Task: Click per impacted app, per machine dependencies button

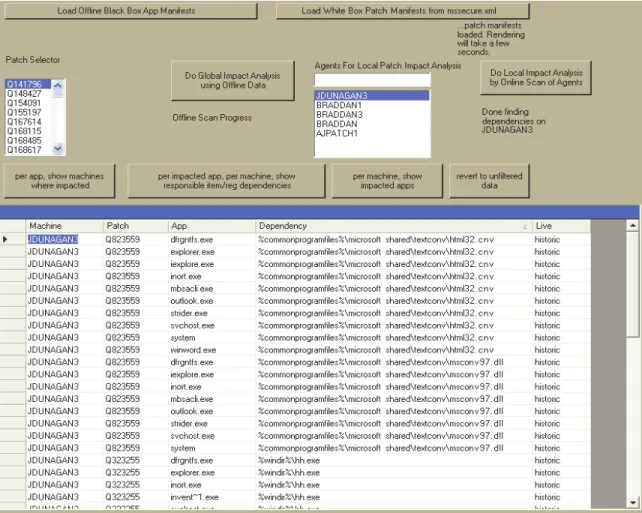Action: click(x=226, y=181)
